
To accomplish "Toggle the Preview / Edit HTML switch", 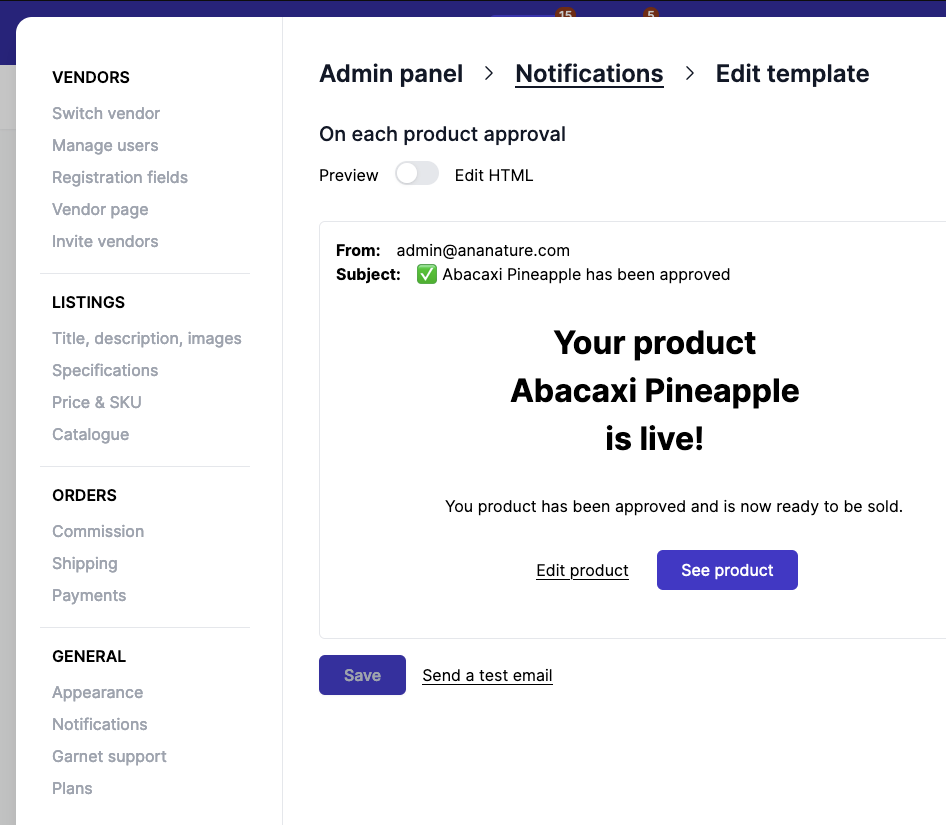I will click(x=416, y=175).
